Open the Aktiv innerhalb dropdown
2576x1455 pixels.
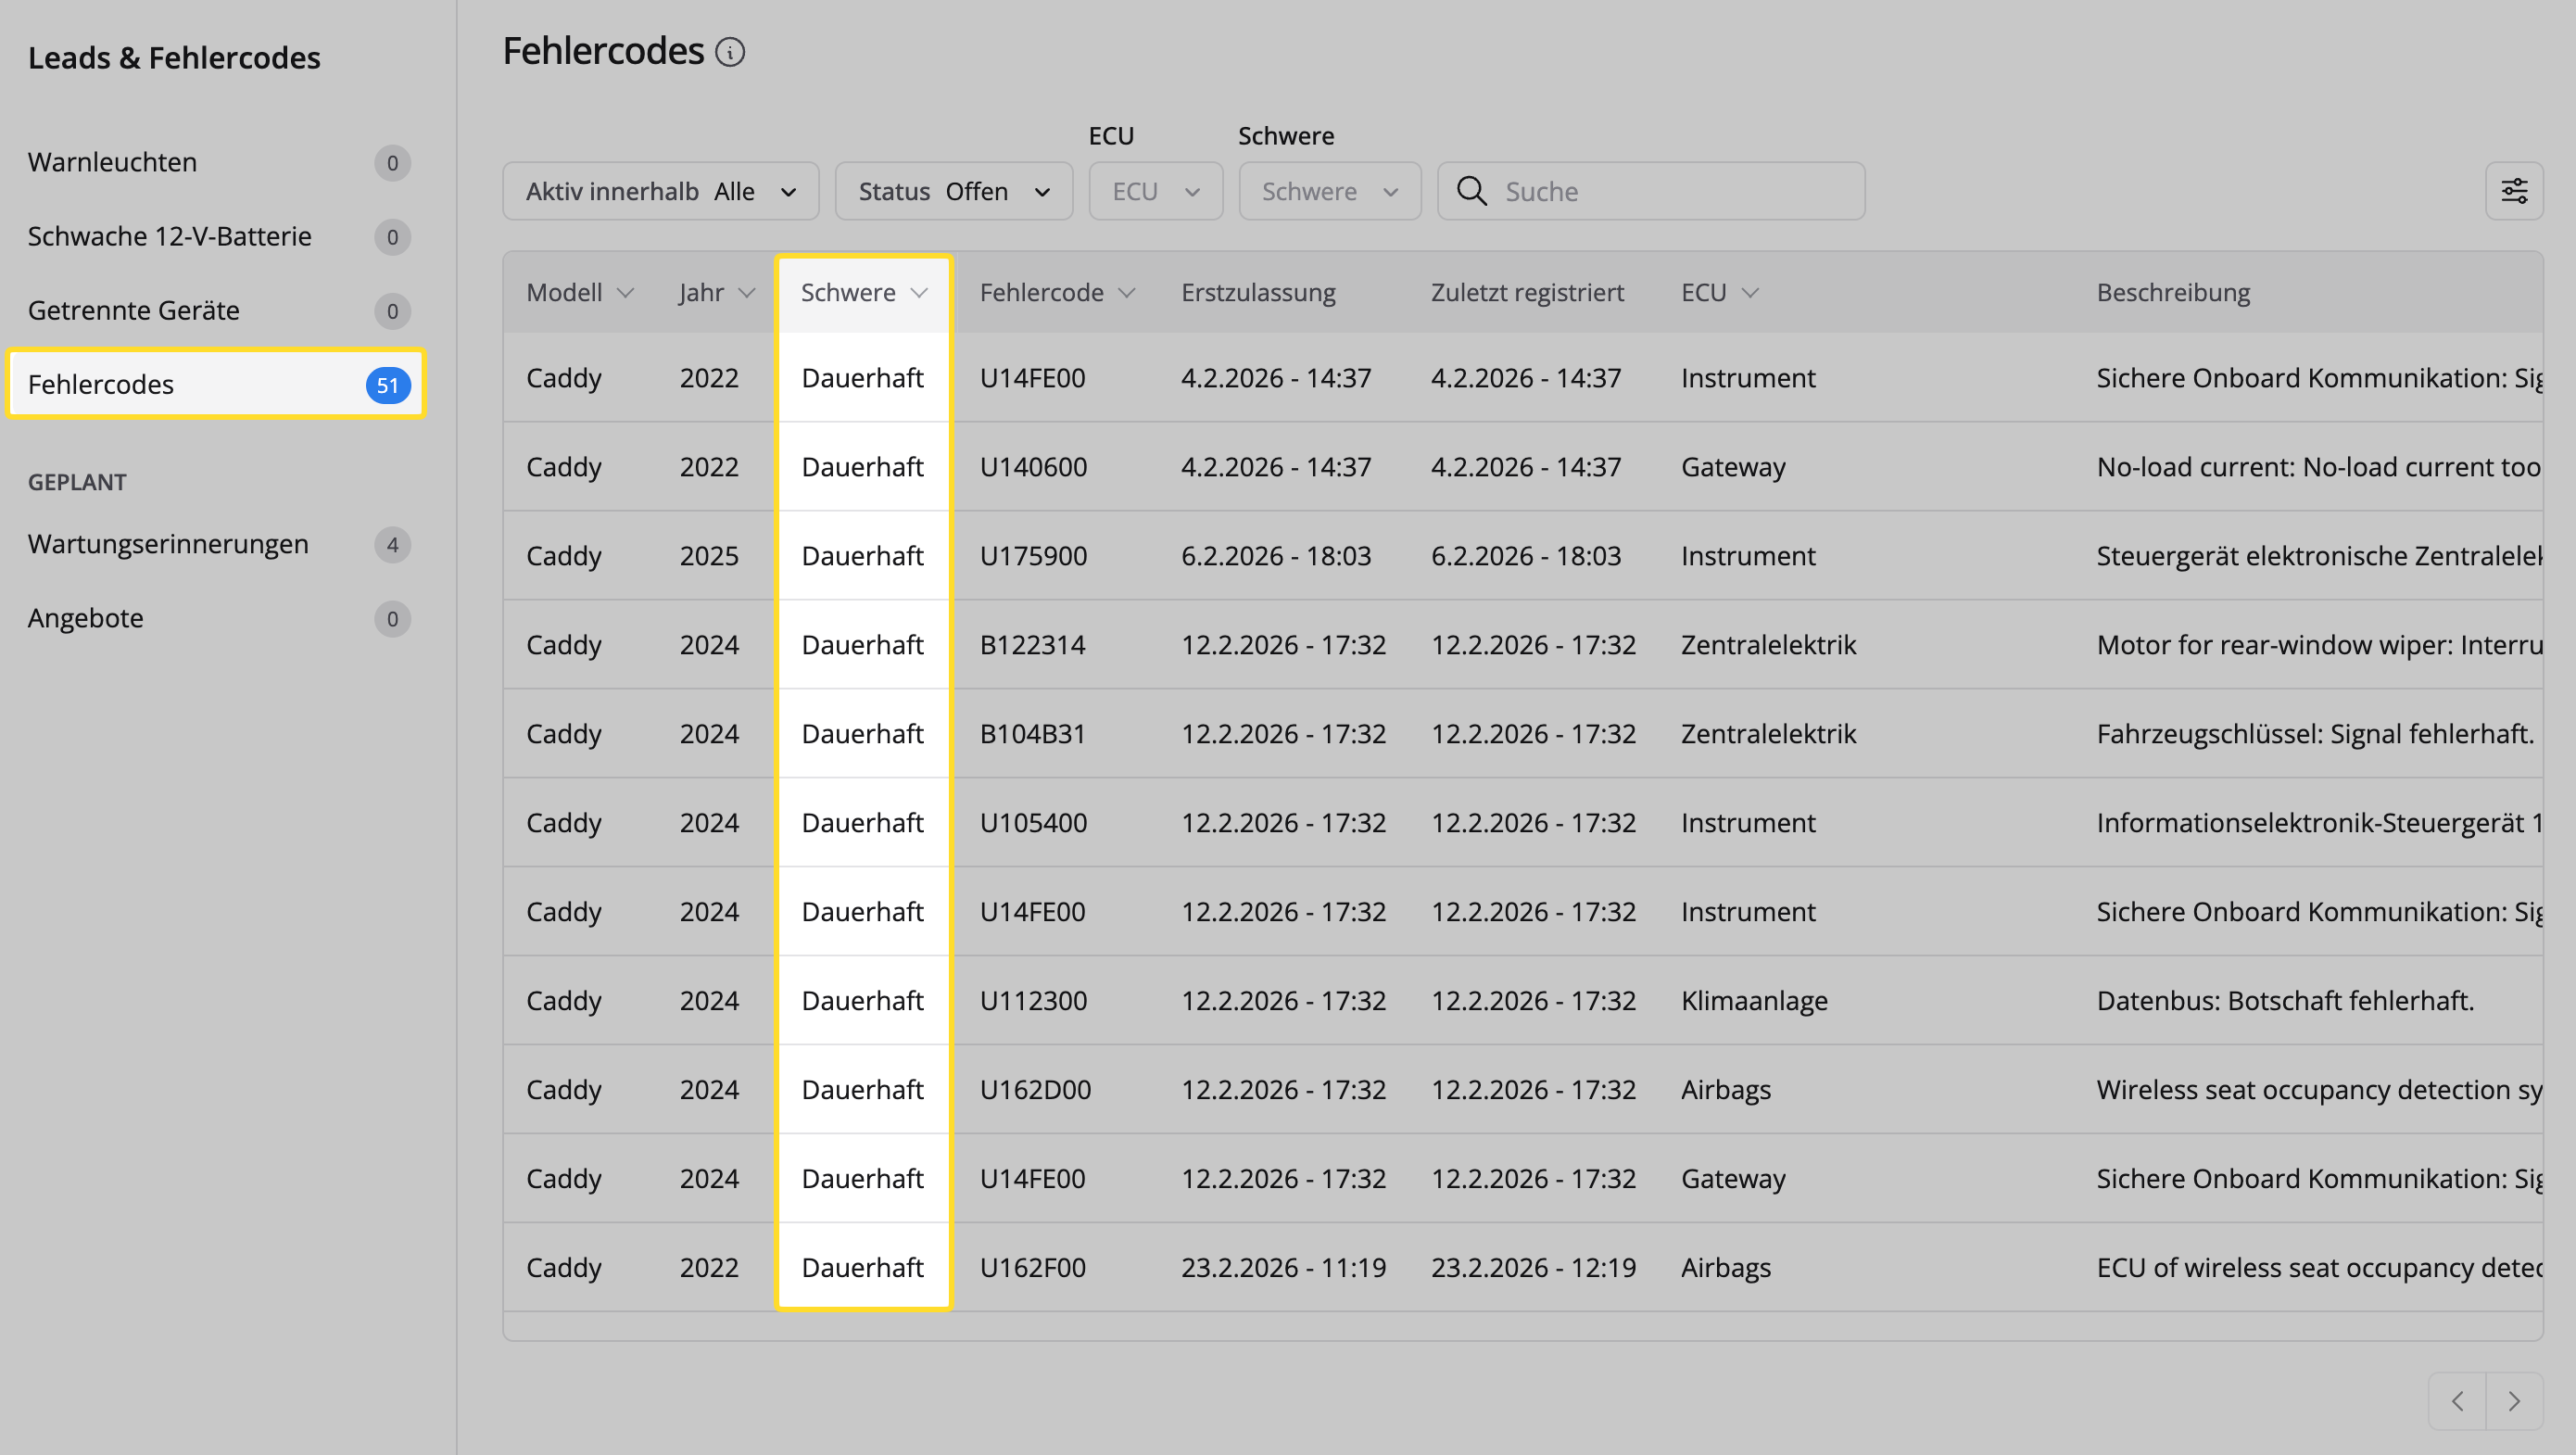tap(661, 191)
